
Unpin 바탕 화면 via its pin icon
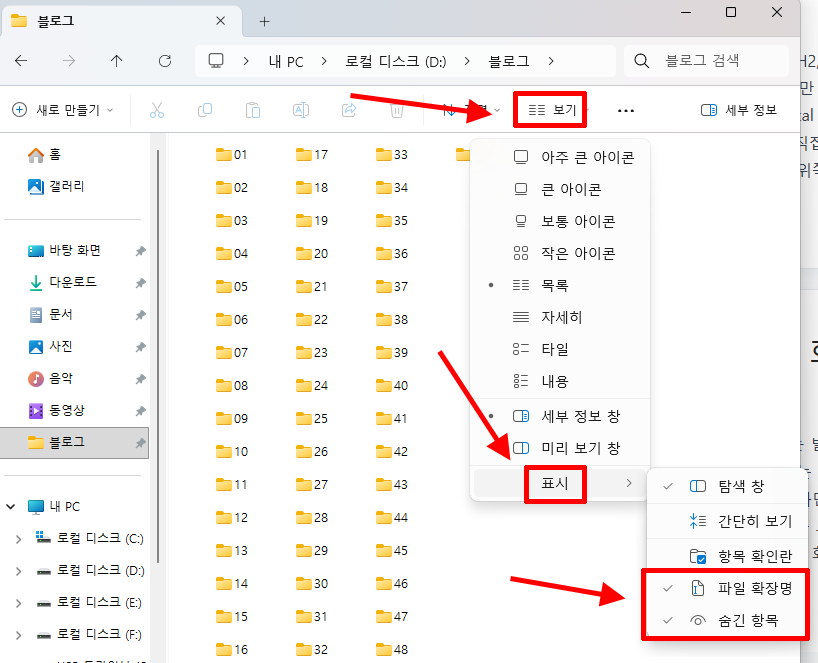[x=140, y=251]
